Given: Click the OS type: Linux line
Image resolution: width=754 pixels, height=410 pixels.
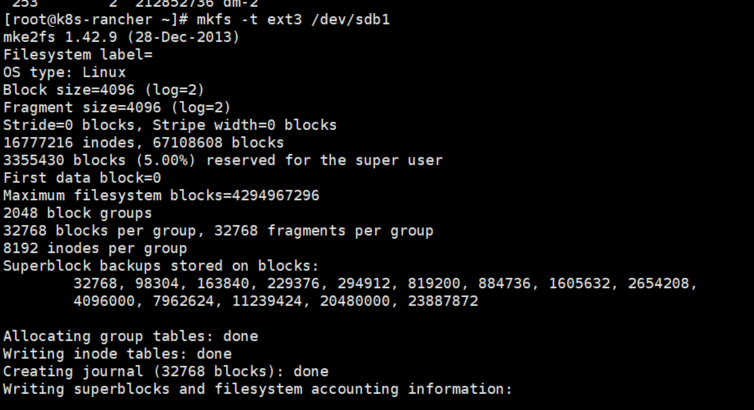Looking at the screenshot, I should (64, 73).
